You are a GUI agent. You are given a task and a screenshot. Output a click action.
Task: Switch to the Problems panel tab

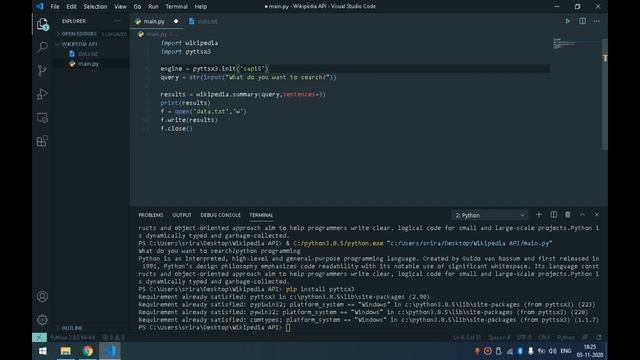point(151,215)
